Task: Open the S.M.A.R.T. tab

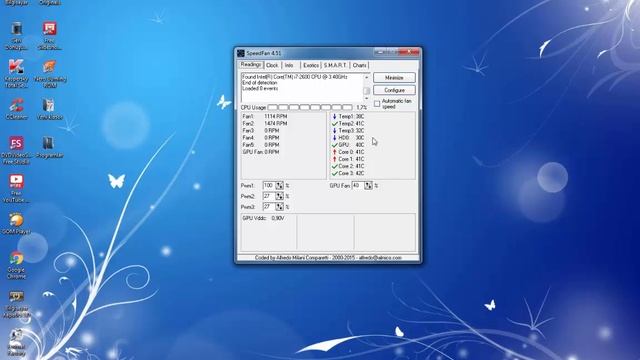Action: [335, 65]
